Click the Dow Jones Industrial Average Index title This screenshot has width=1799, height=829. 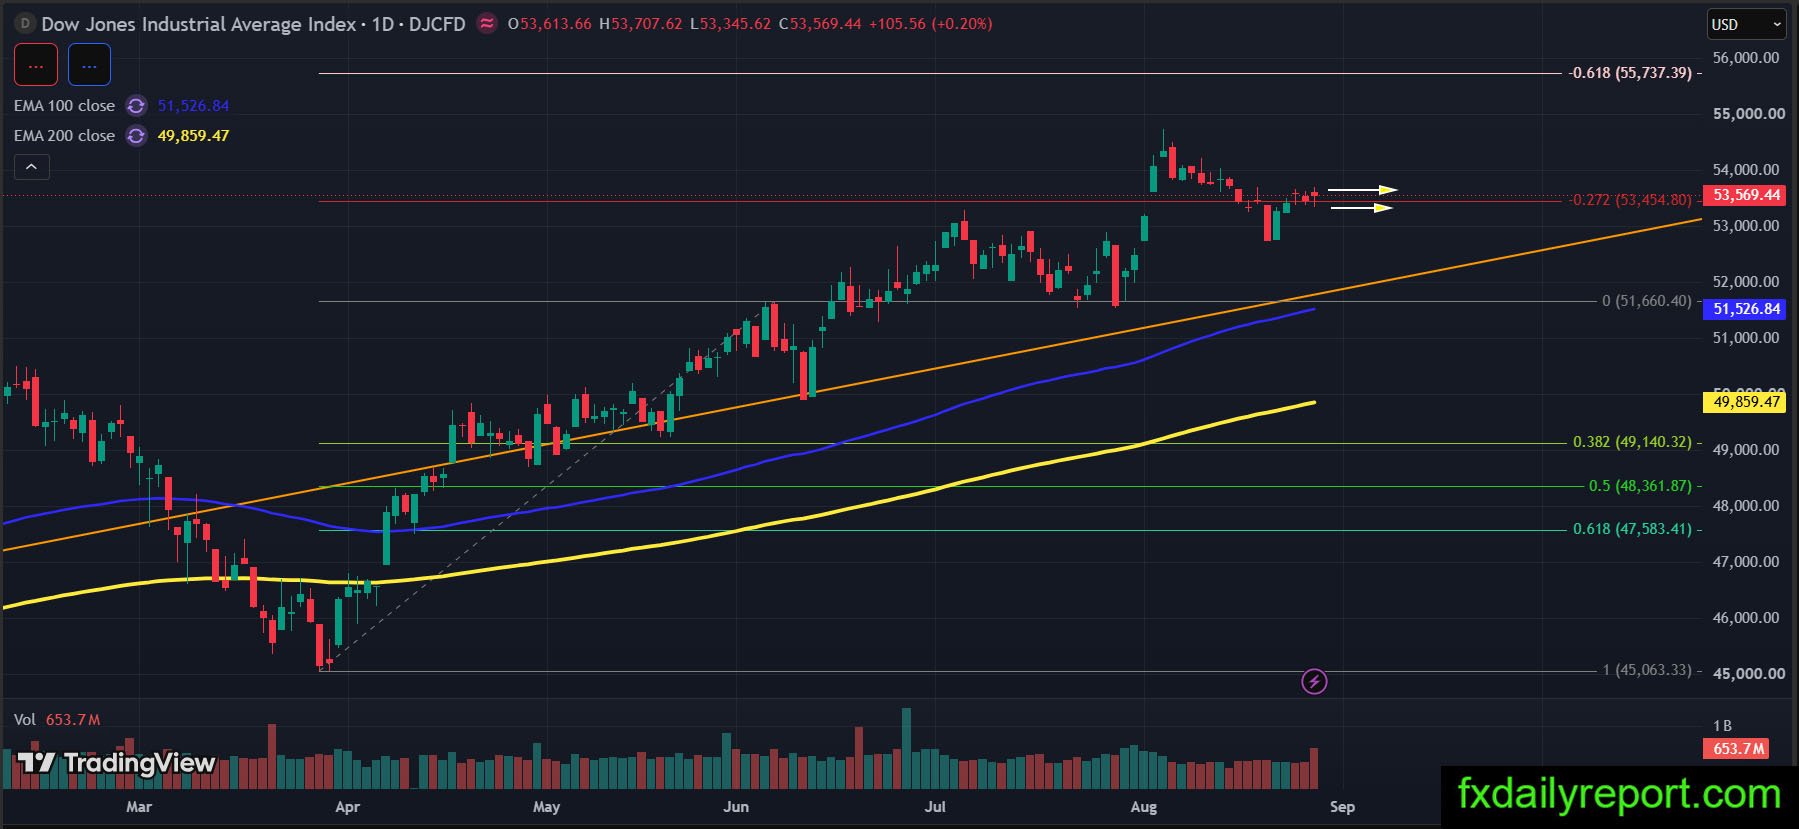(x=199, y=24)
